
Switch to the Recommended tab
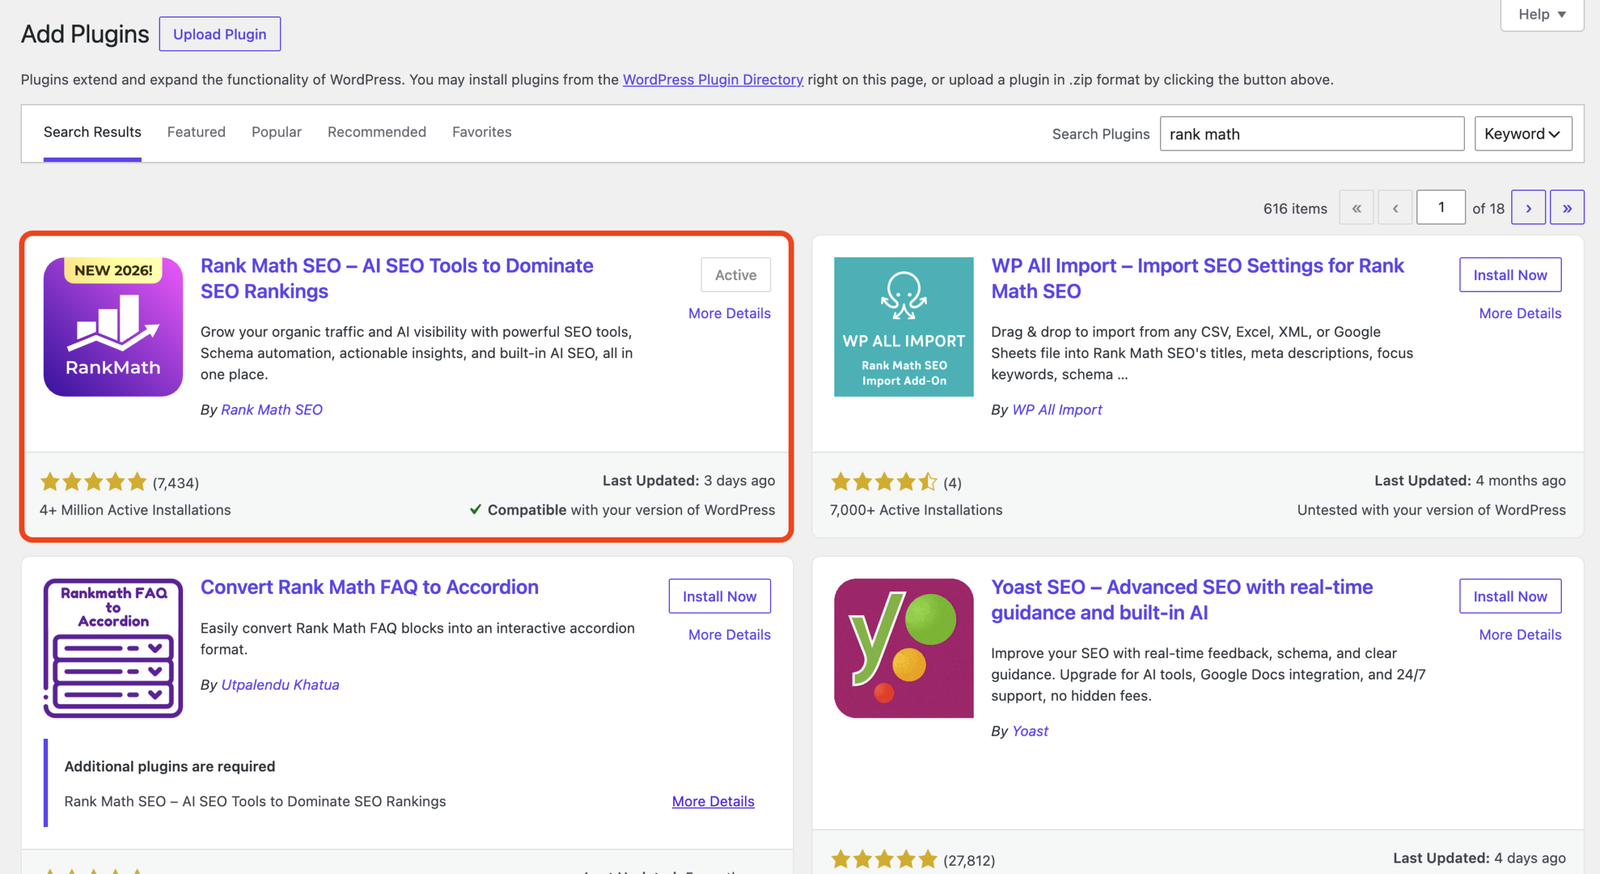(x=377, y=132)
